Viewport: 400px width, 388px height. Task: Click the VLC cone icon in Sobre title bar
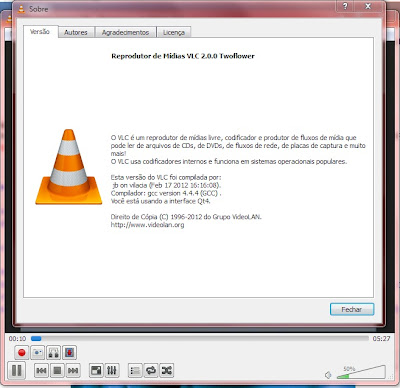click(21, 9)
